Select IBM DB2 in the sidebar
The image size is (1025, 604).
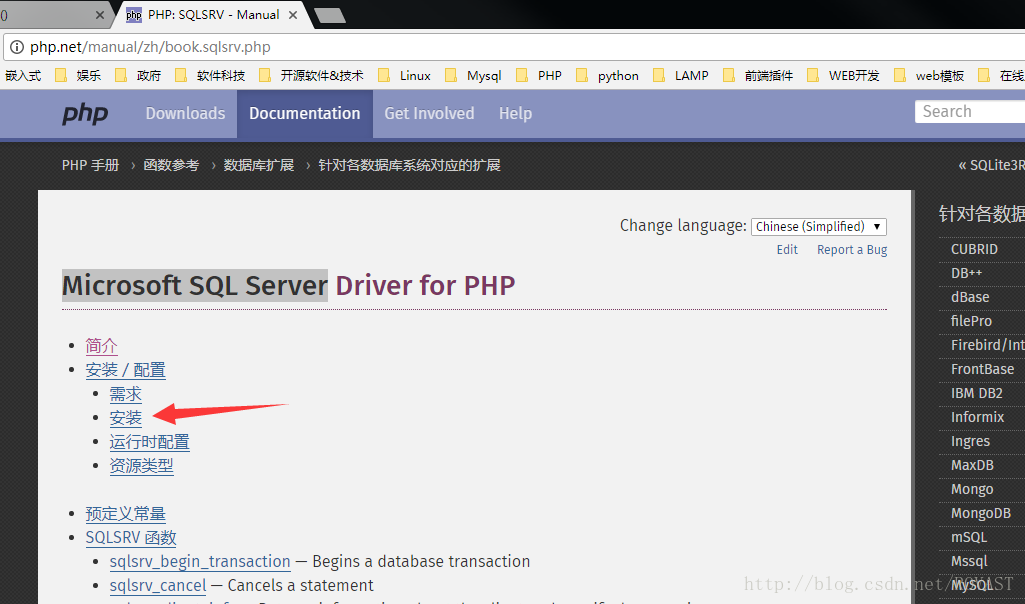tap(977, 394)
